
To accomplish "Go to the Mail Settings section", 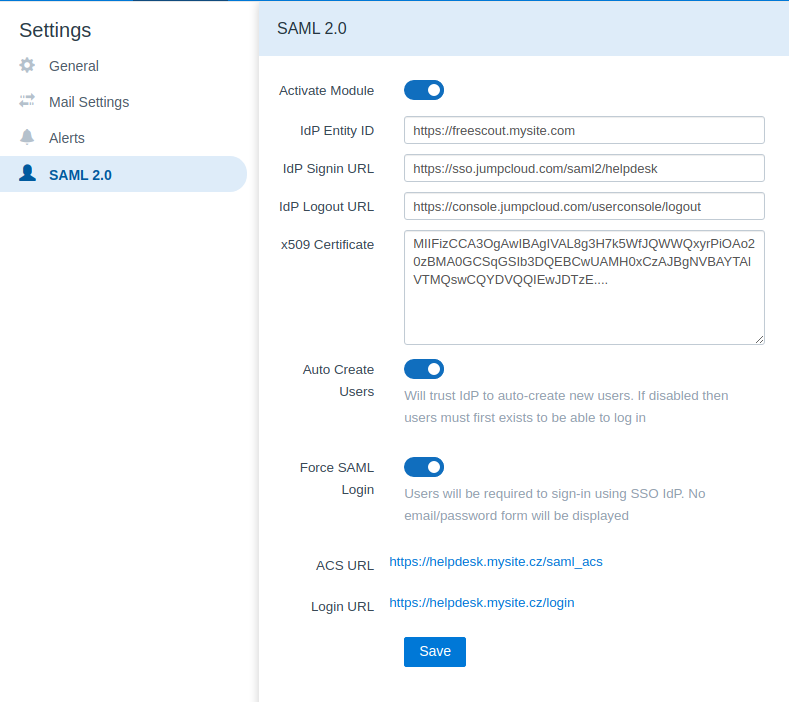I will 89,102.
